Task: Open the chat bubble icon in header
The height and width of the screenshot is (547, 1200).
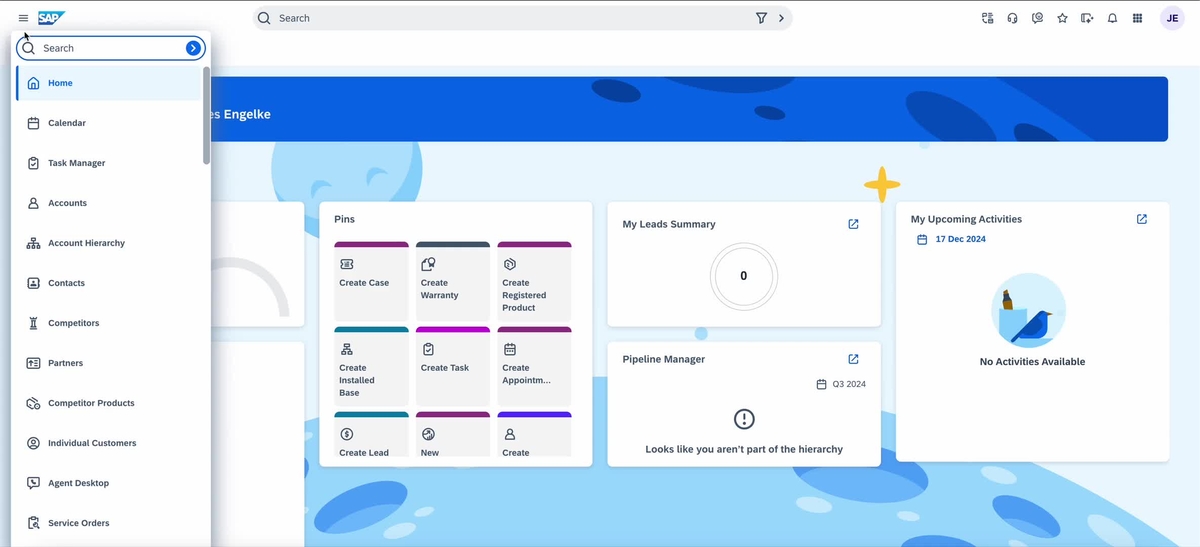Action: (1037, 18)
